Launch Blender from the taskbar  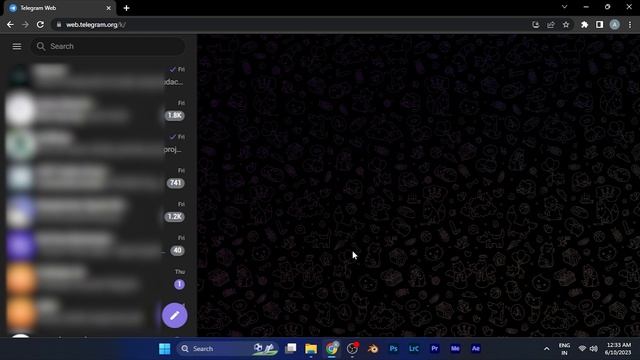373,349
